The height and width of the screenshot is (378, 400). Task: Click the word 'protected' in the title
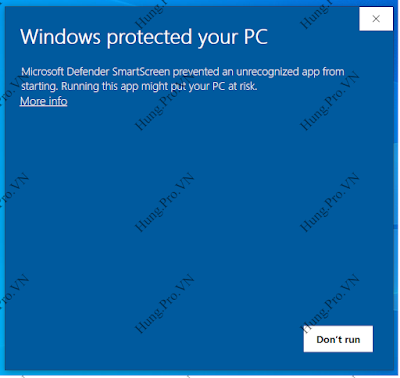coord(149,38)
